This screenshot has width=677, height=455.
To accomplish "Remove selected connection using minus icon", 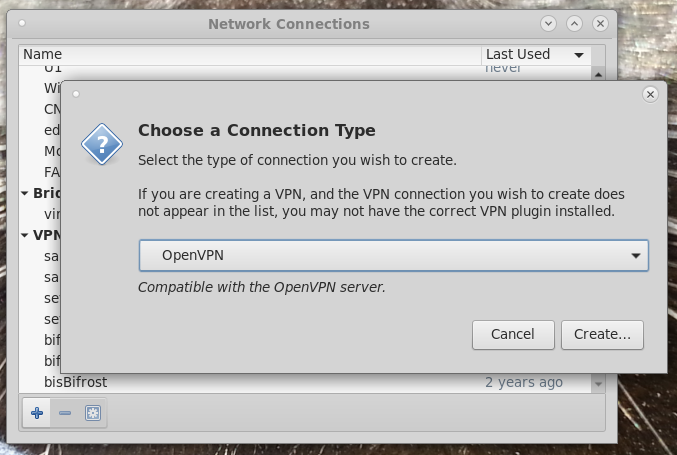I will (x=65, y=413).
